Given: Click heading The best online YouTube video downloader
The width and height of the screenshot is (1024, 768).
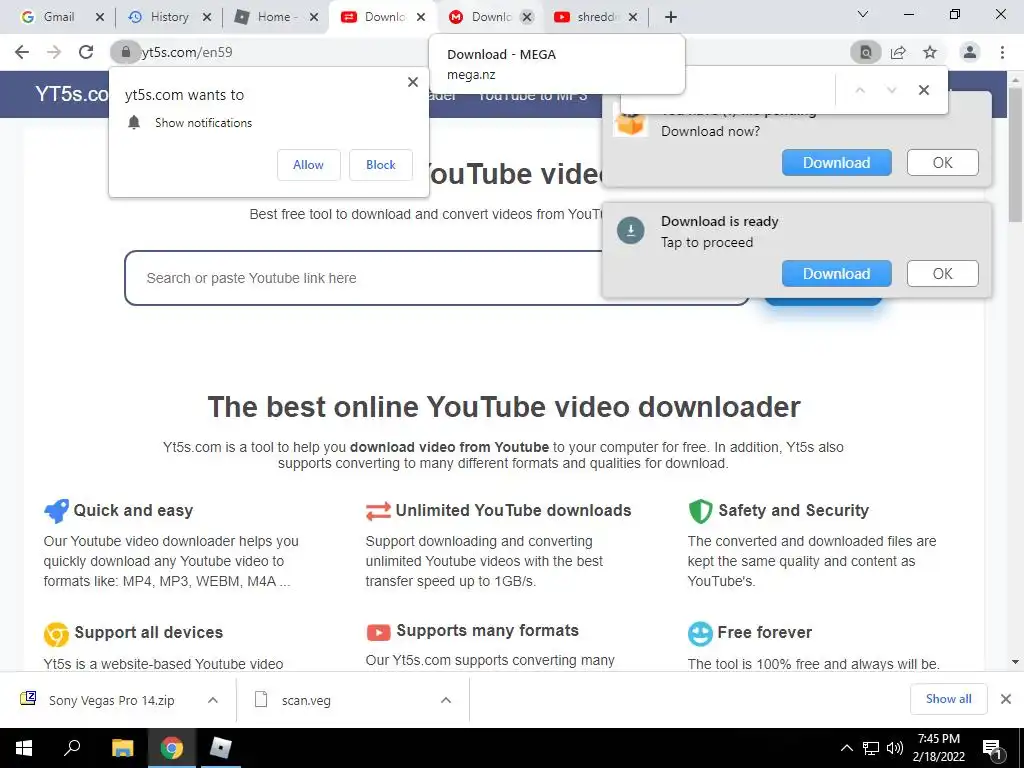Looking at the screenshot, I should pyautogui.click(x=504, y=407).
